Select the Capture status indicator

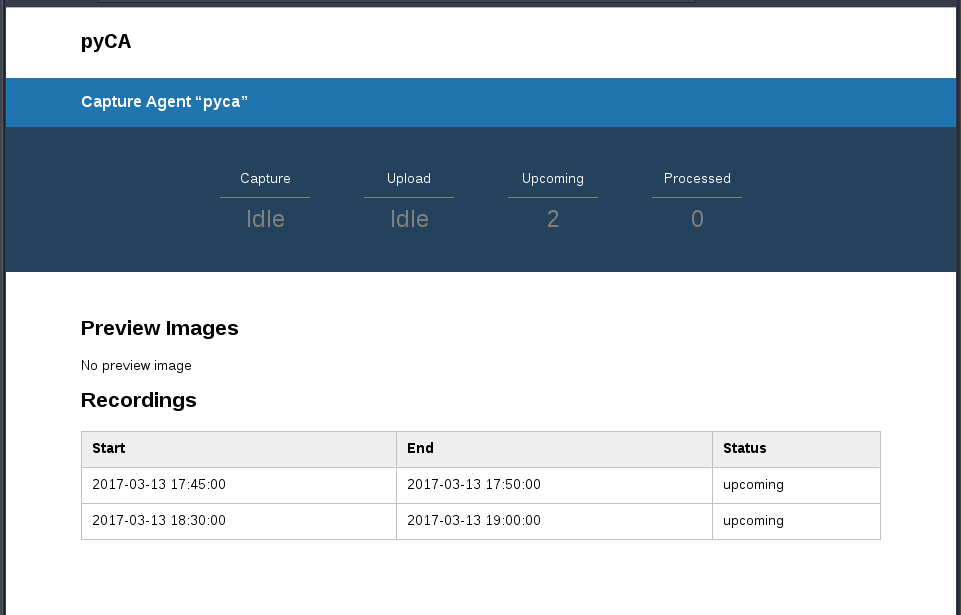click(x=265, y=178)
